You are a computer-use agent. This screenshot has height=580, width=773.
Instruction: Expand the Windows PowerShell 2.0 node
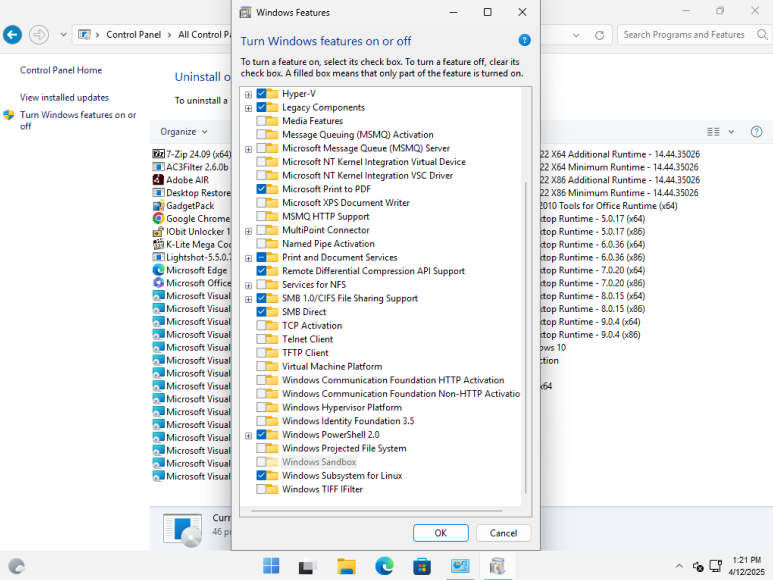point(248,435)
